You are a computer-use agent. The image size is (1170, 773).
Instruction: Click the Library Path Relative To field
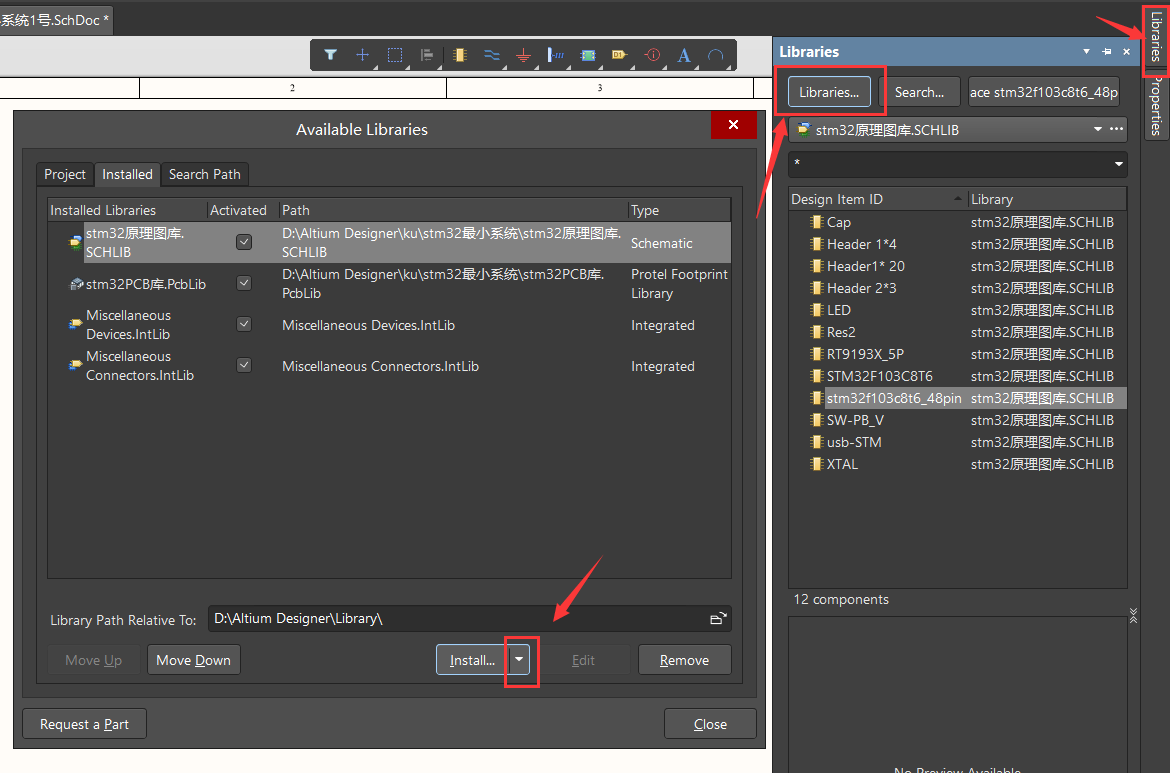click(x=469, y=619)
